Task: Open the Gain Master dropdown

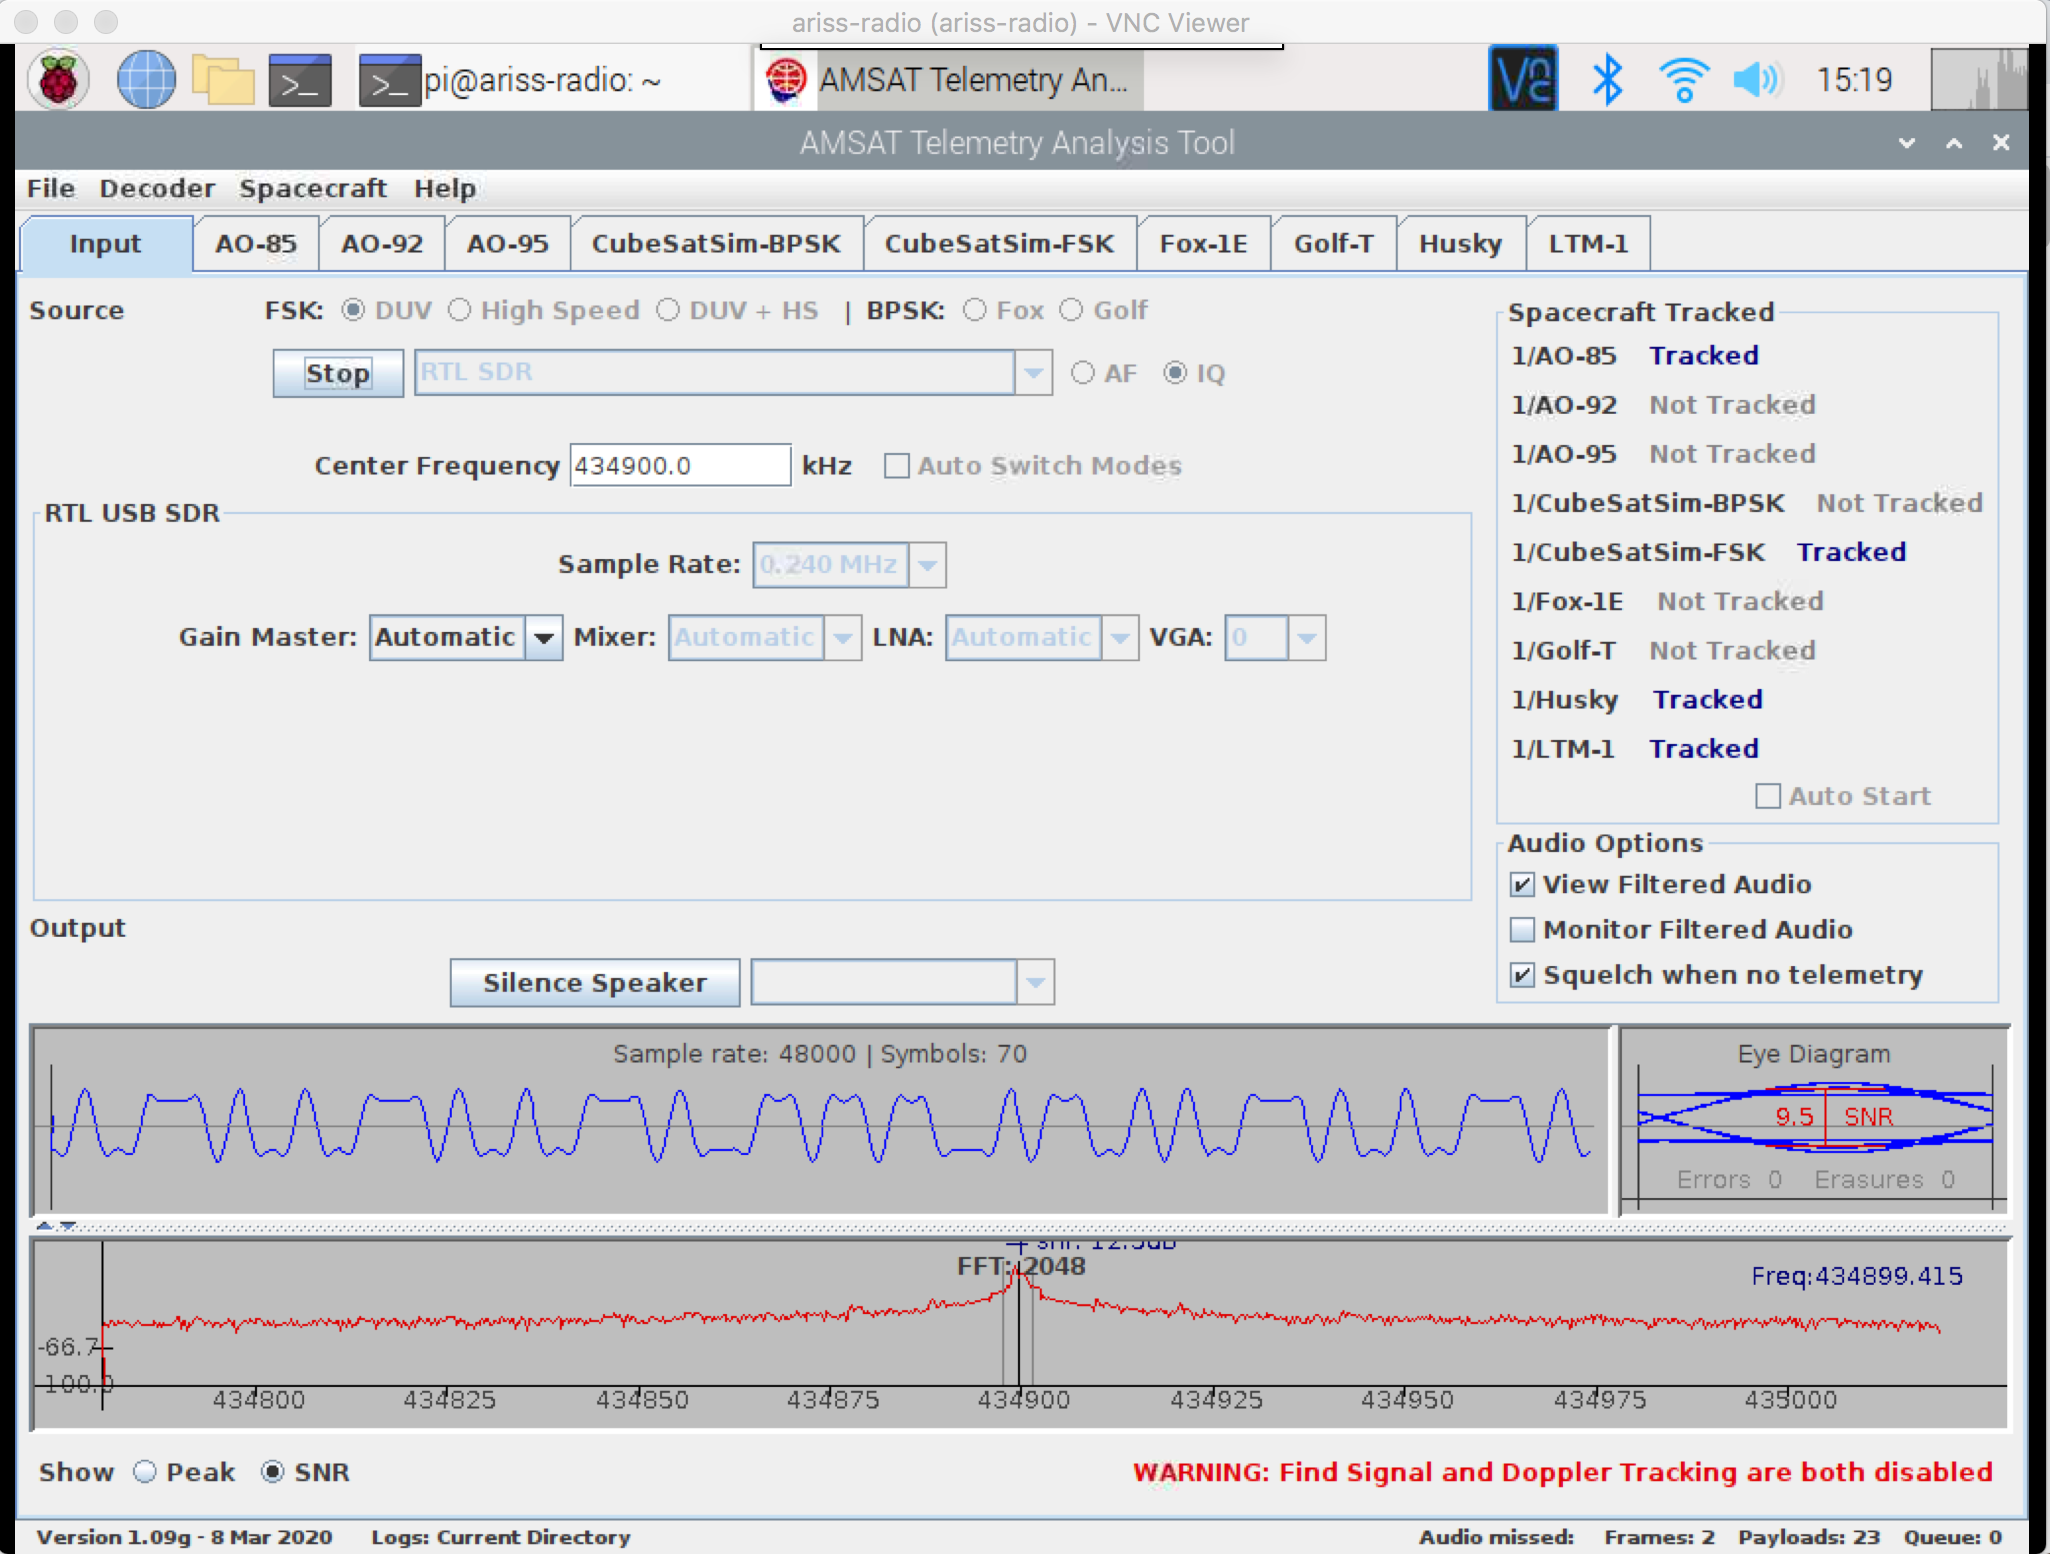Action: (543, 637)
